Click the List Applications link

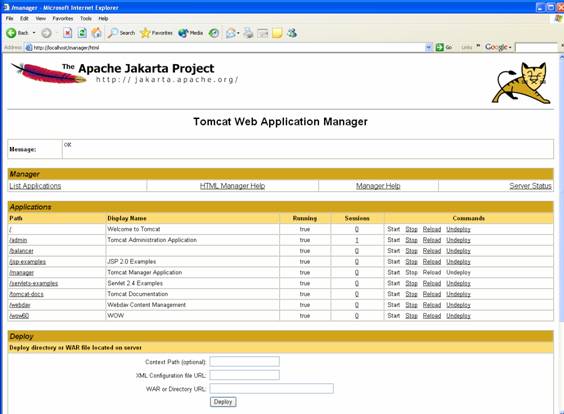click(x=35, y=186)
